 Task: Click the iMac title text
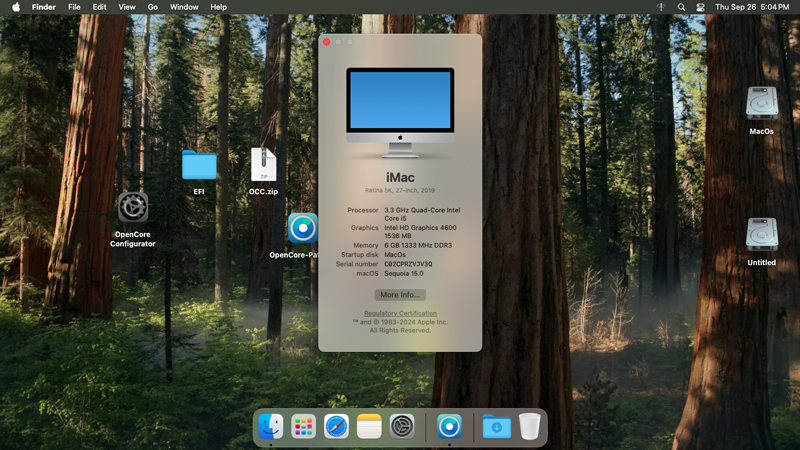(x=400, y=178)
